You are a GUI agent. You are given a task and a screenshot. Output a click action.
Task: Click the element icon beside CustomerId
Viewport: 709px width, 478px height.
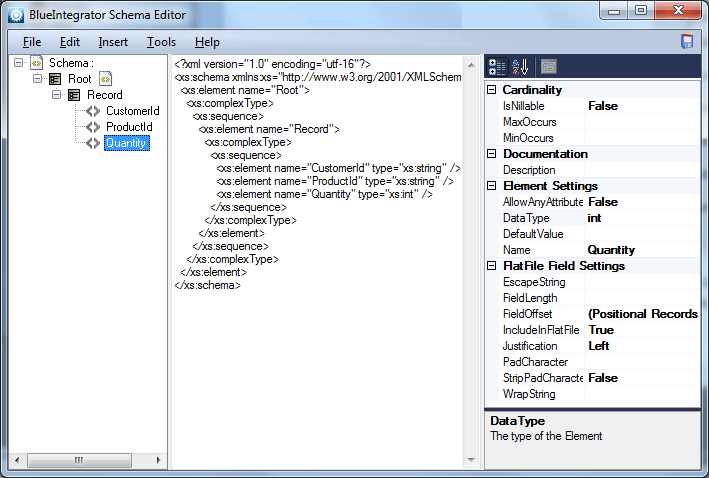coord(93,111)
